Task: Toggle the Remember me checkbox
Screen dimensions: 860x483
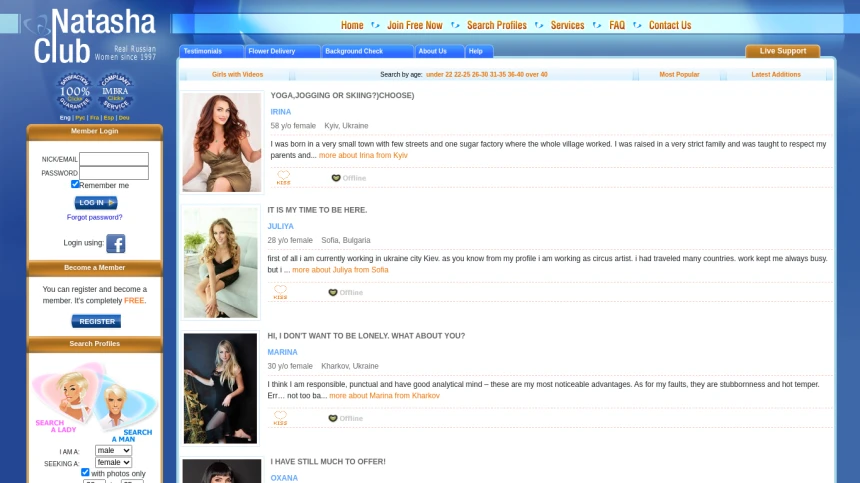Action: pyautogui.click(x=75, y=184)
